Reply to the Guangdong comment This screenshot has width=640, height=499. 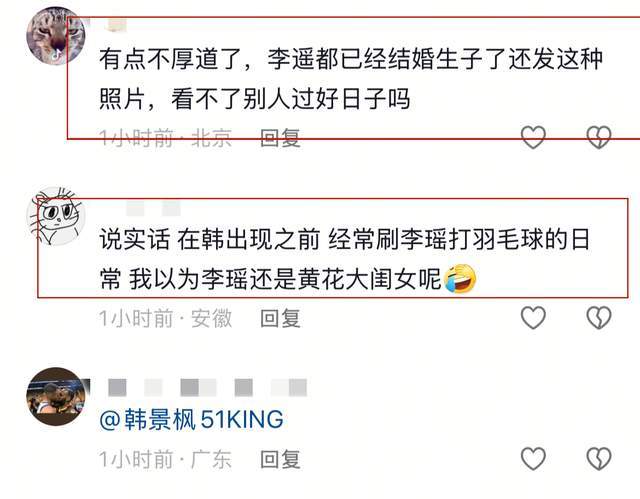pyautogui.click(x=280, y=459)
